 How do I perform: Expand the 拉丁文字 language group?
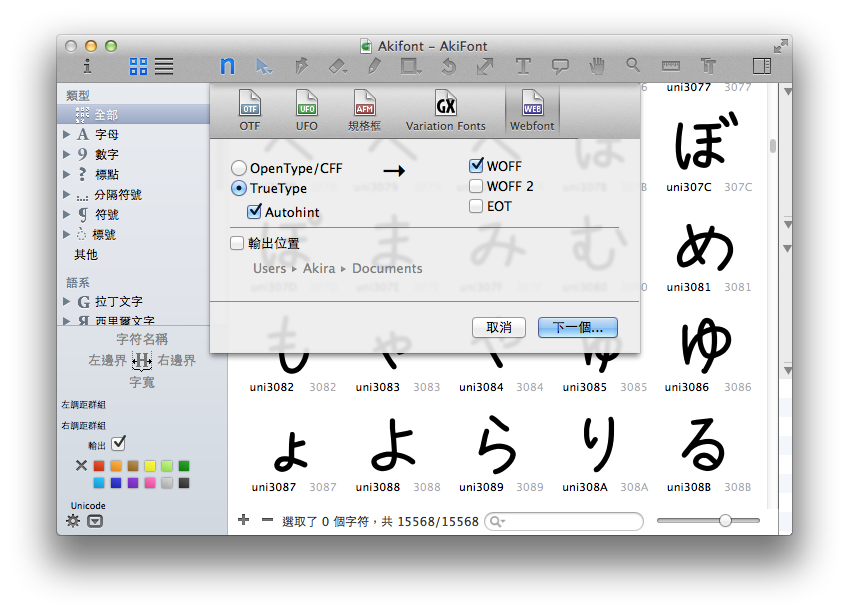click(x=66, y=302)
